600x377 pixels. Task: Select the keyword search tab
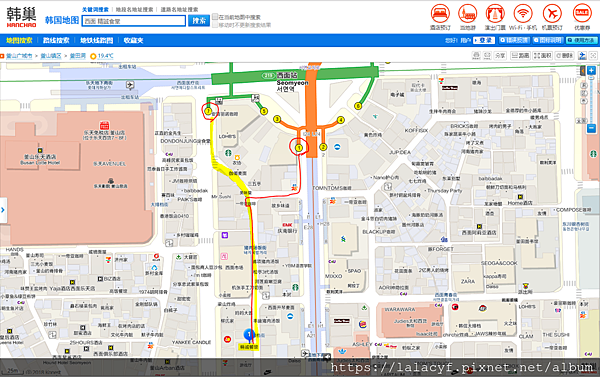pos(95,10)
